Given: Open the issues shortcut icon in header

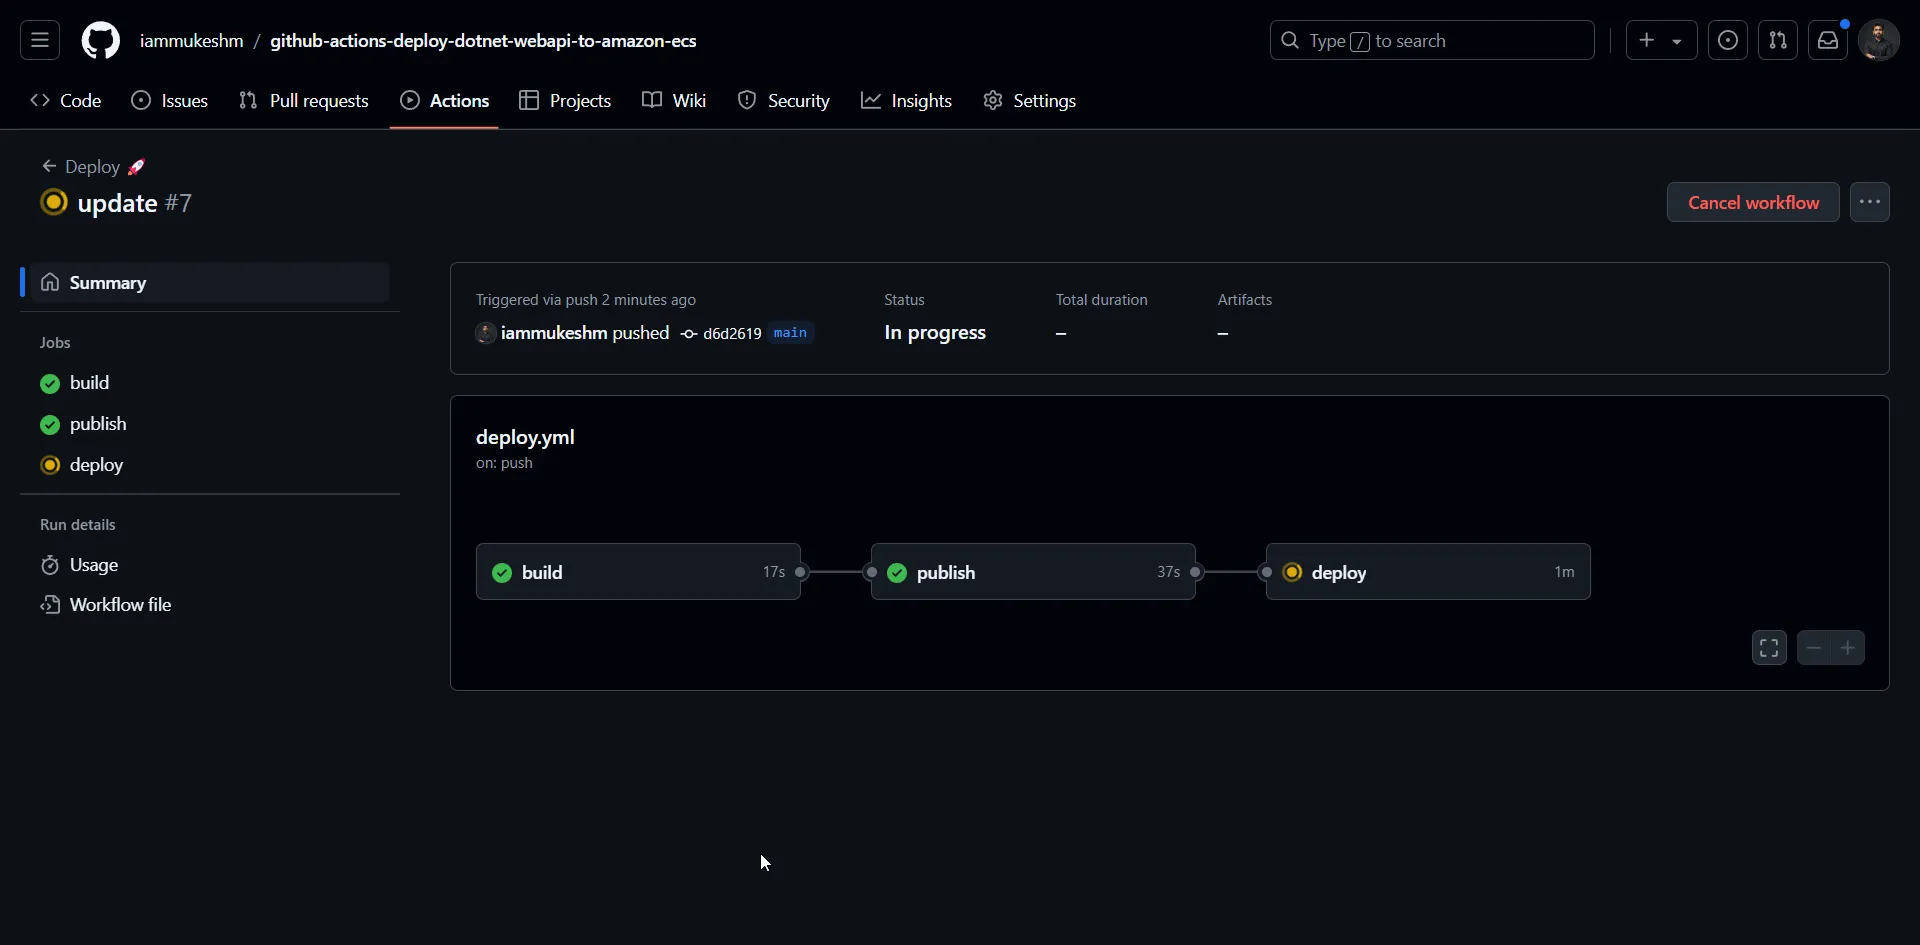Looking at the screenshot, I should 1727,41.
